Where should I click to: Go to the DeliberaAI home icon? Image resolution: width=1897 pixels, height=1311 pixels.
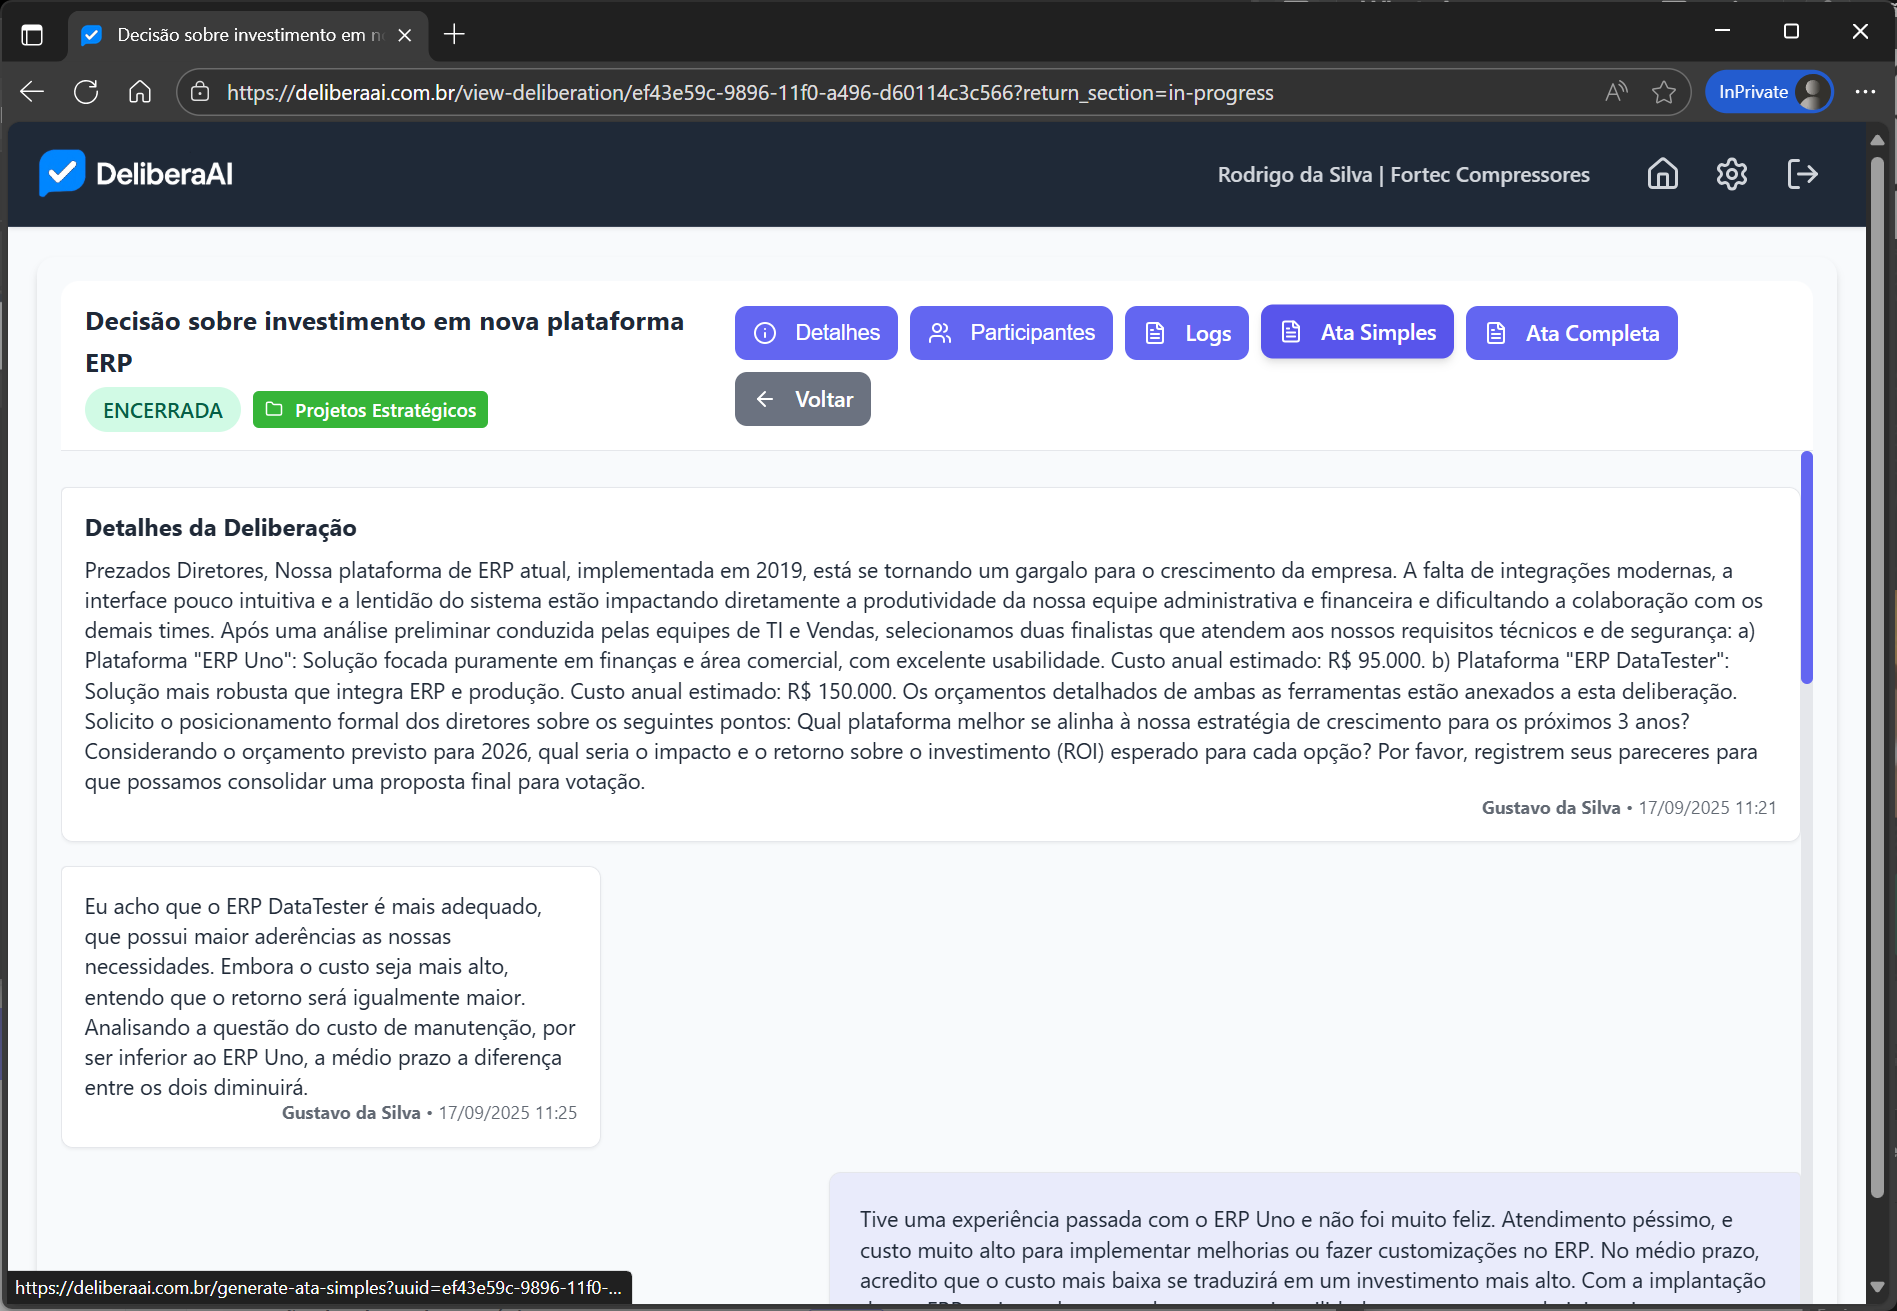click(1662, 174)
